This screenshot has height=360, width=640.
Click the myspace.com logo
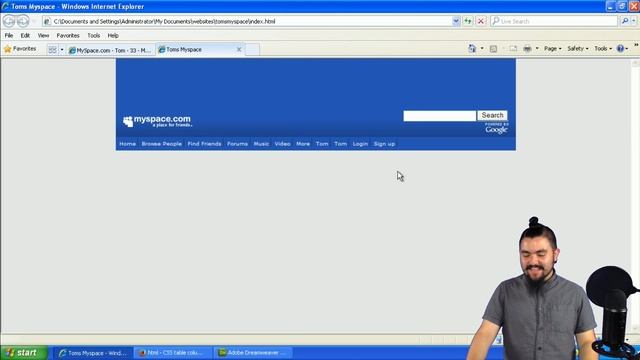click(157, 121)
